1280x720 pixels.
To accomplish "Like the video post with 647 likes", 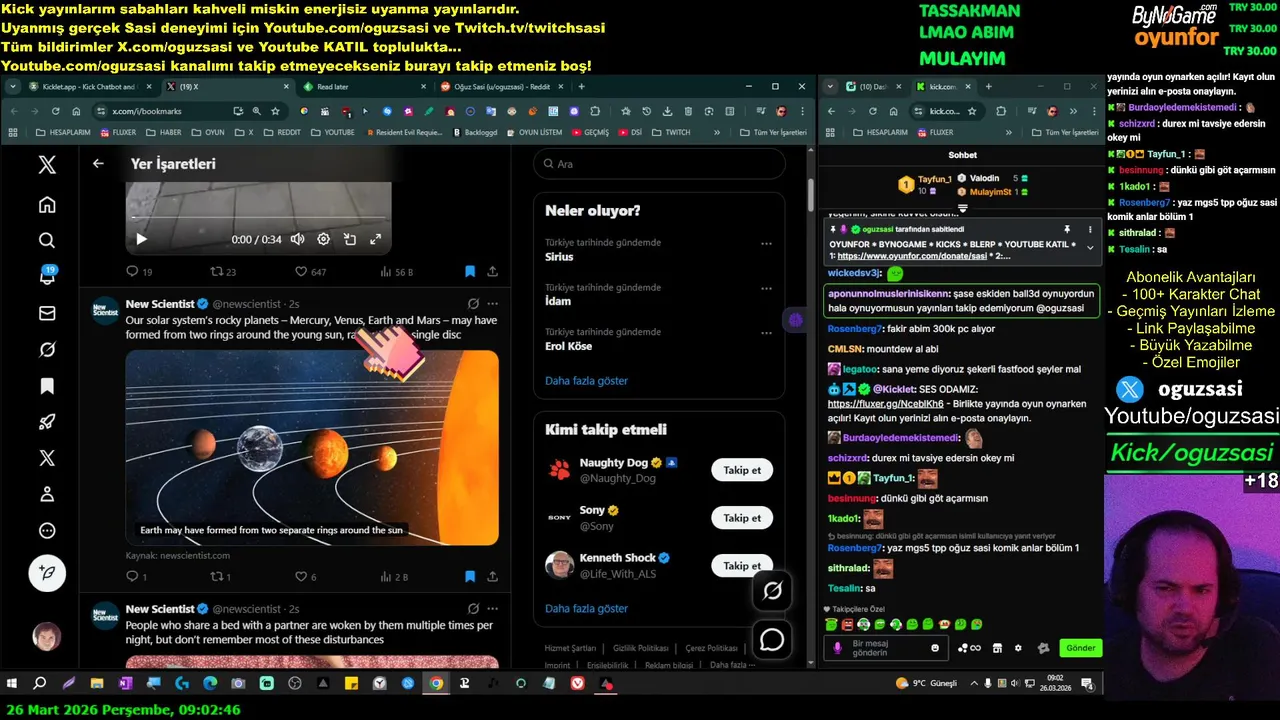I will click(x=310, y=271).
